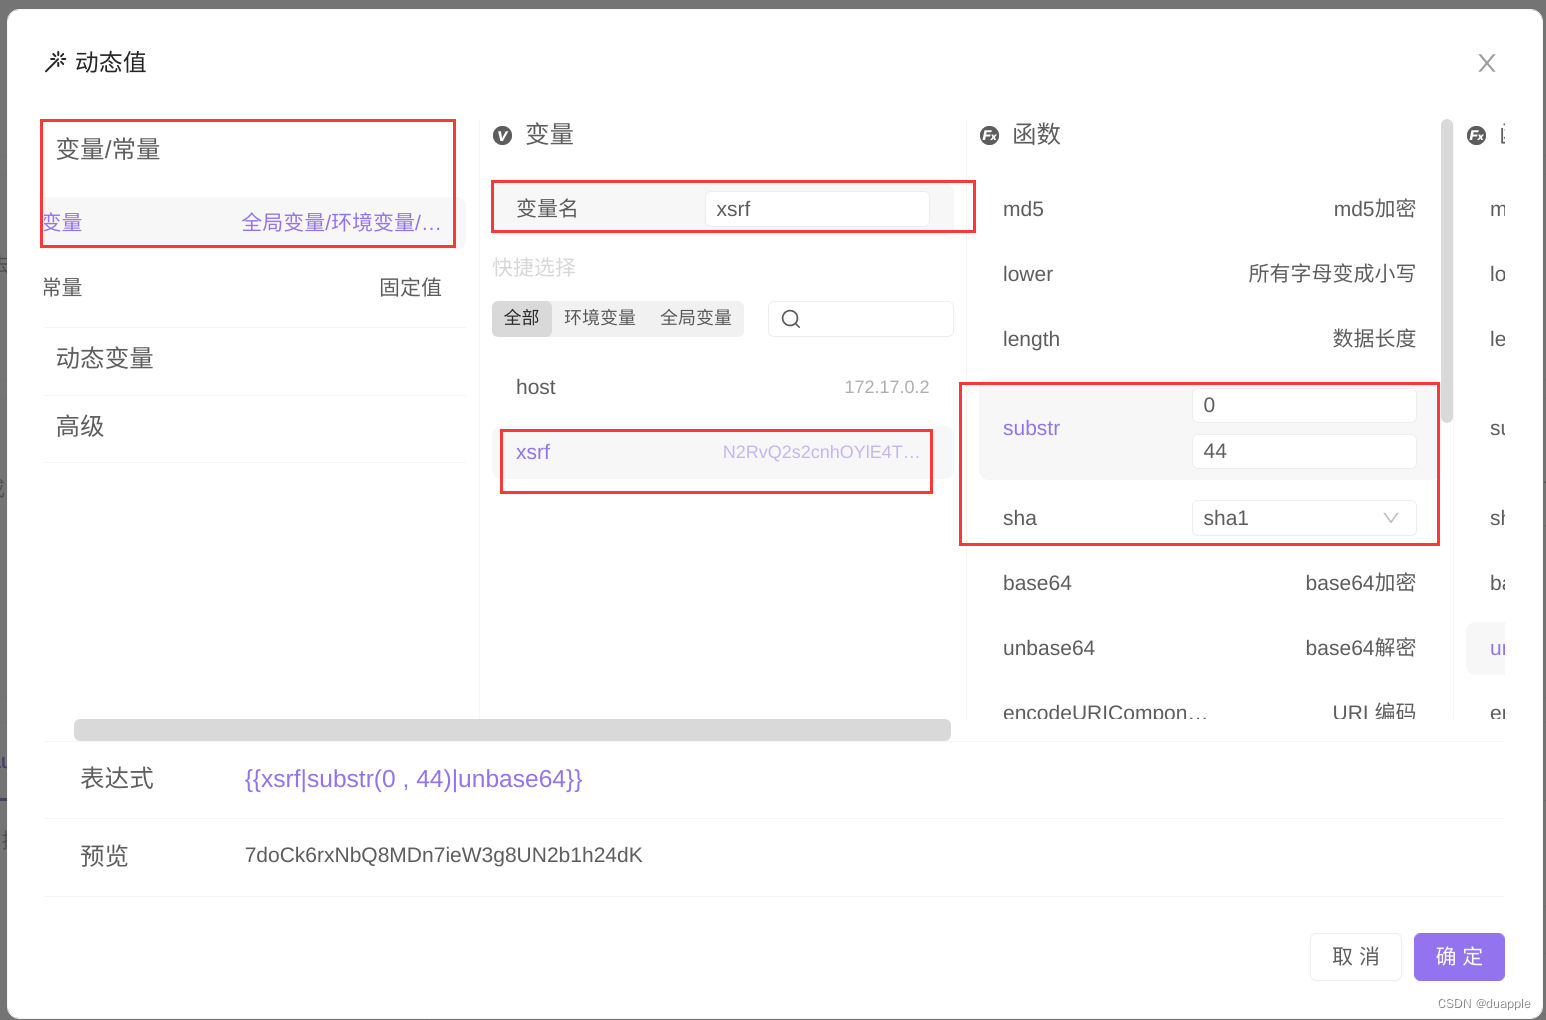The image size is (1546, 1020).
Task: Choose the base64 加密 function
Action: coord(1209,583)
